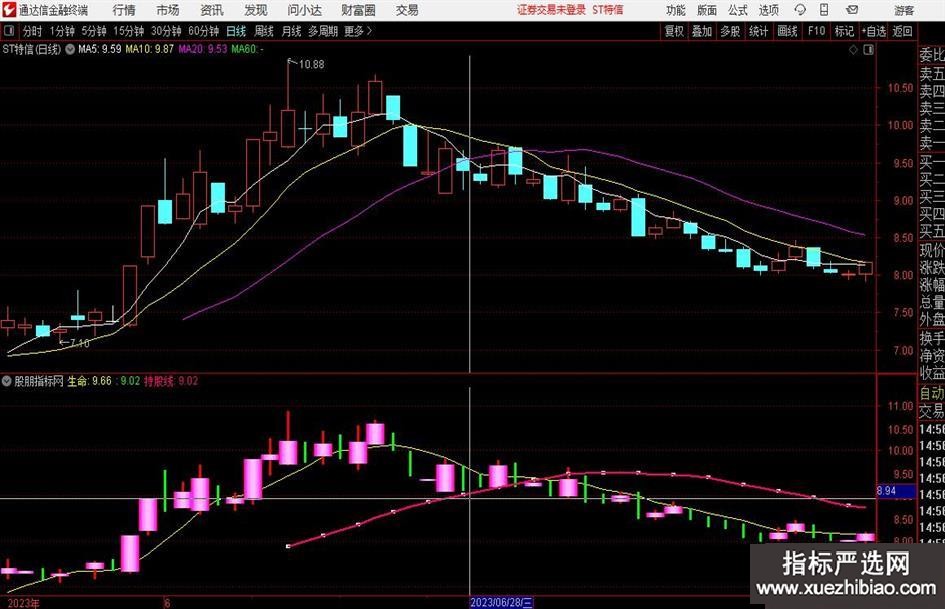Click 证券交易未登录 login status link
This screenshot has height=609, width=945.
(551, 10)
